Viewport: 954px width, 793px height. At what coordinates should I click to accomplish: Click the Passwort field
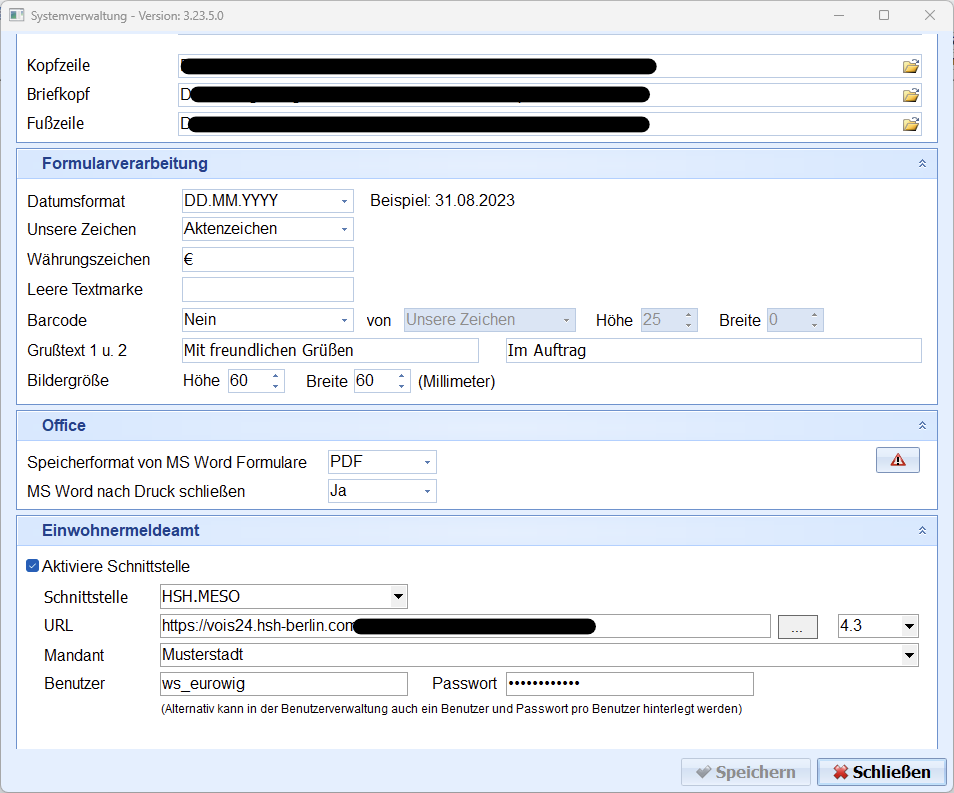(x=629, y=684)
